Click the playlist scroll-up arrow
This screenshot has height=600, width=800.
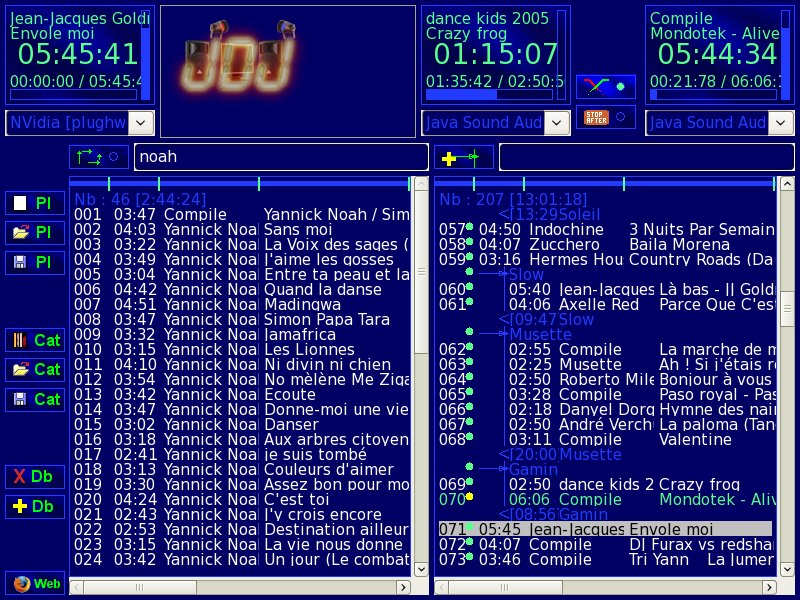[x=788, y=184]
